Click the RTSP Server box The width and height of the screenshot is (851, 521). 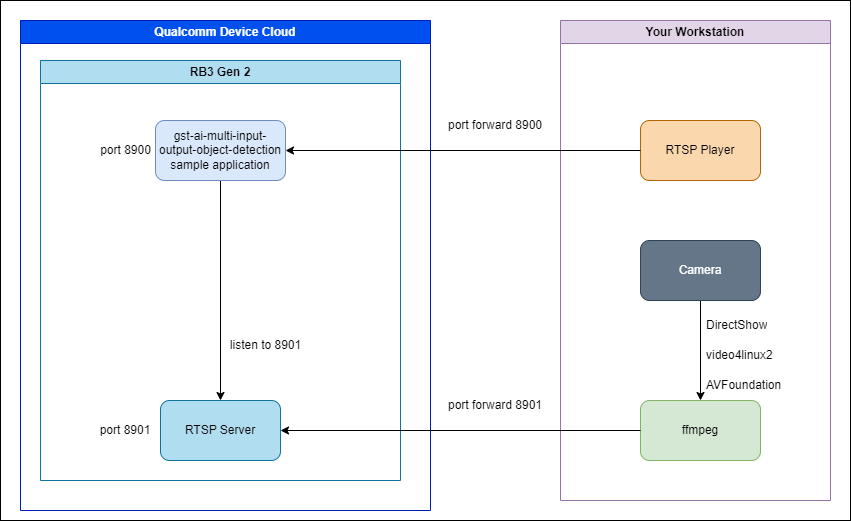220,430
